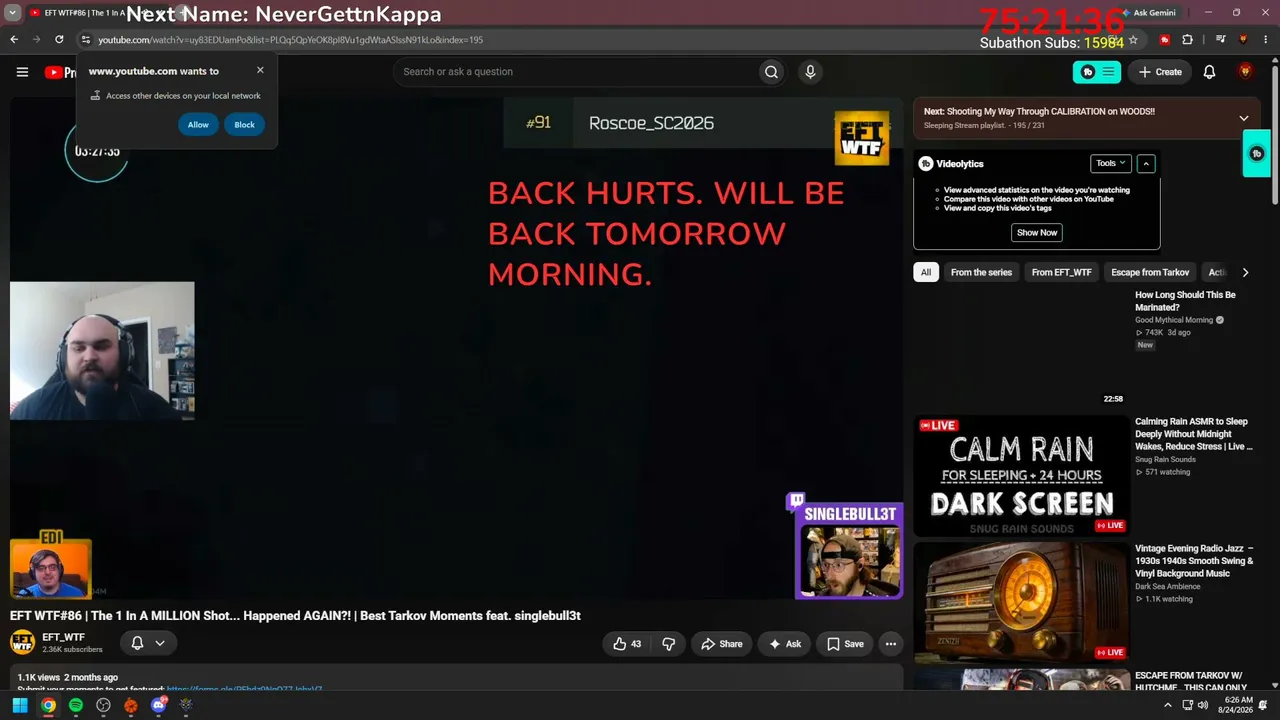Click the Dark Sea Ambience channel name
1280x720 pixels.
coord(1168,586)
